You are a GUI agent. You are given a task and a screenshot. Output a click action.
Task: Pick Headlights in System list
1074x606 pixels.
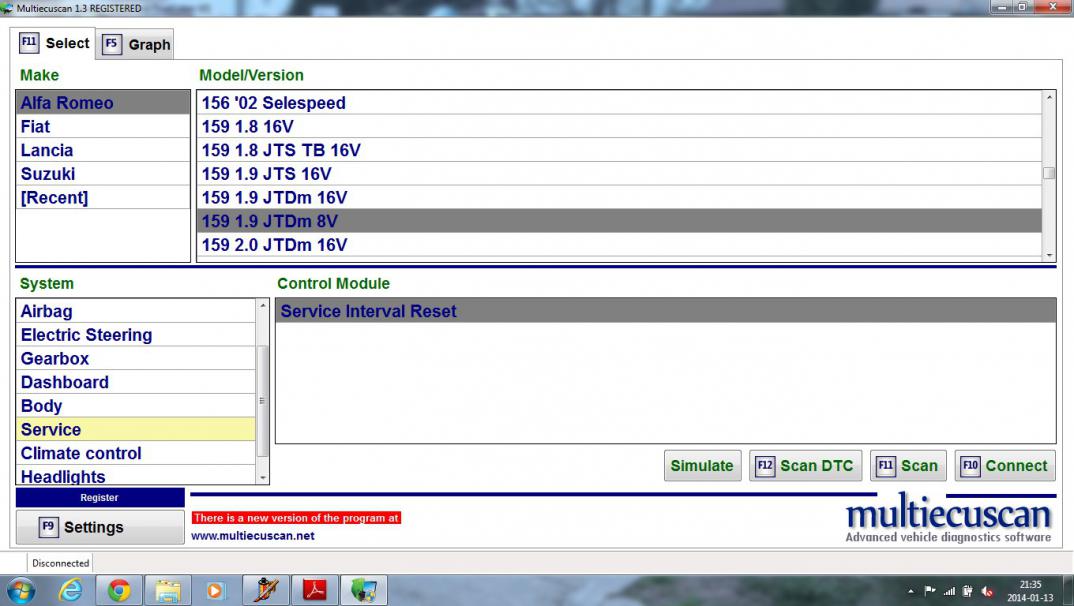136,475
